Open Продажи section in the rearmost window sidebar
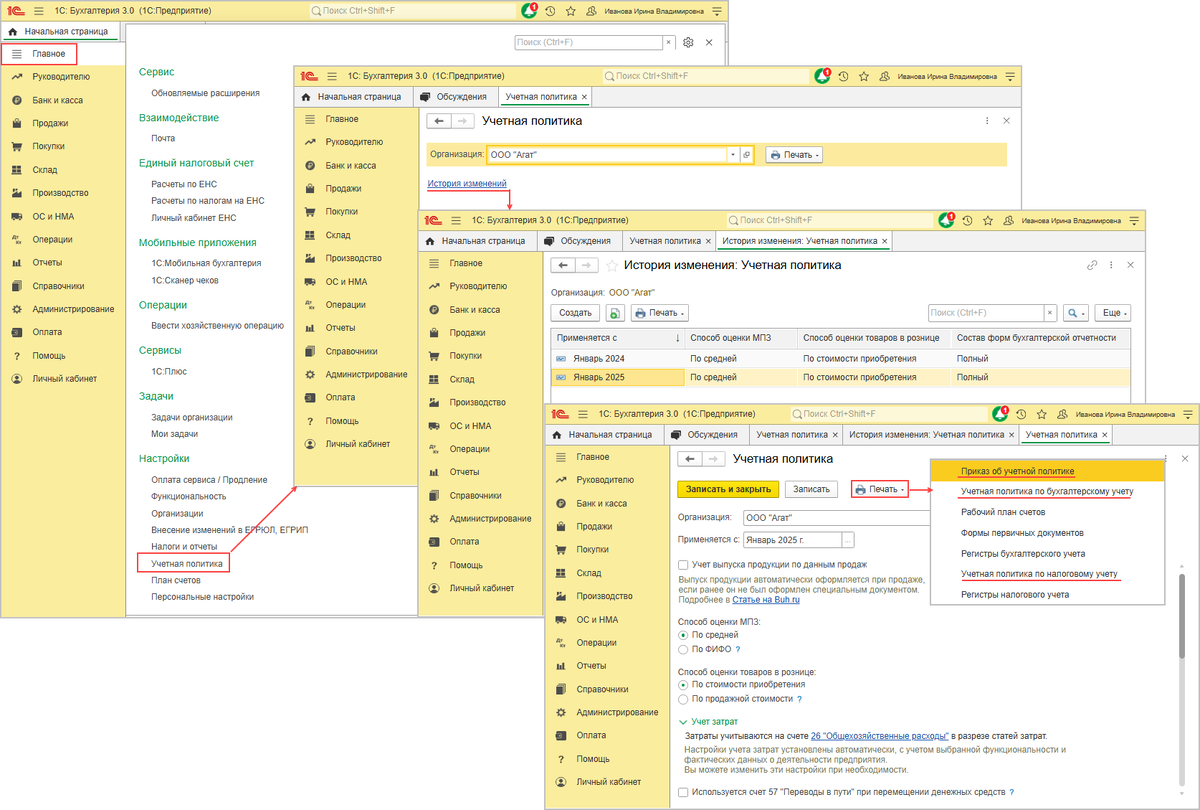The height and width of the screenshot is (810, 1200). (x=50, y=123)
